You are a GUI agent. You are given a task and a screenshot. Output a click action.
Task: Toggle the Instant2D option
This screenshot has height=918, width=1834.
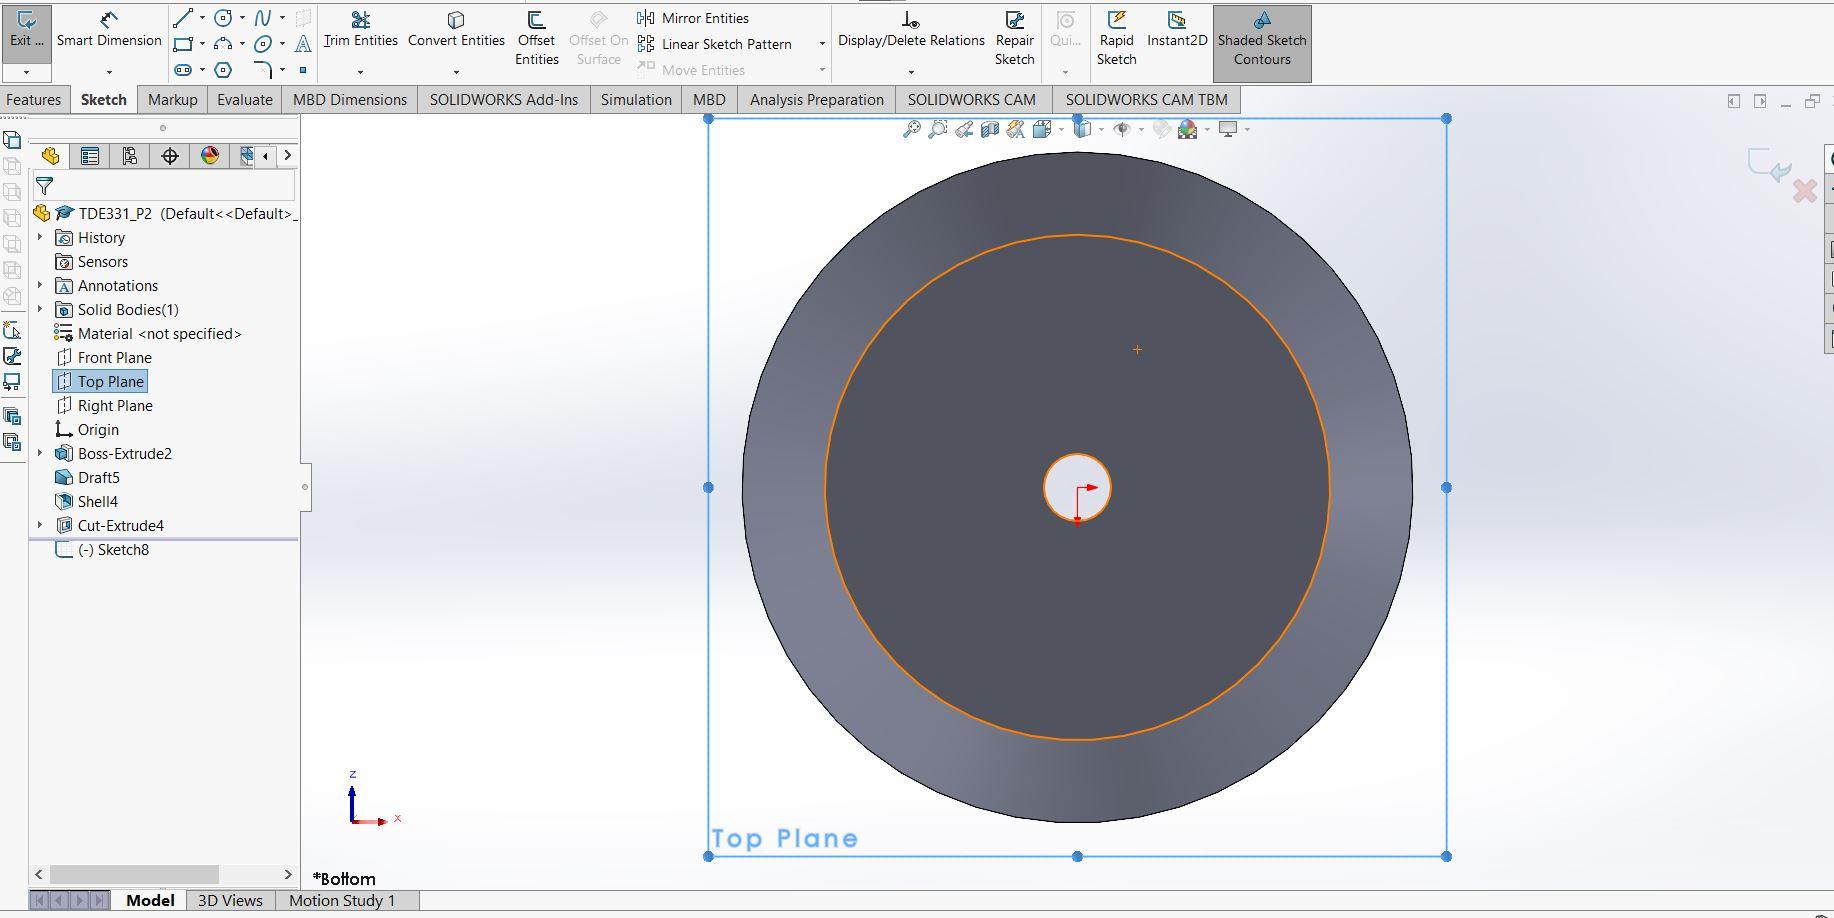[1177, 29]
